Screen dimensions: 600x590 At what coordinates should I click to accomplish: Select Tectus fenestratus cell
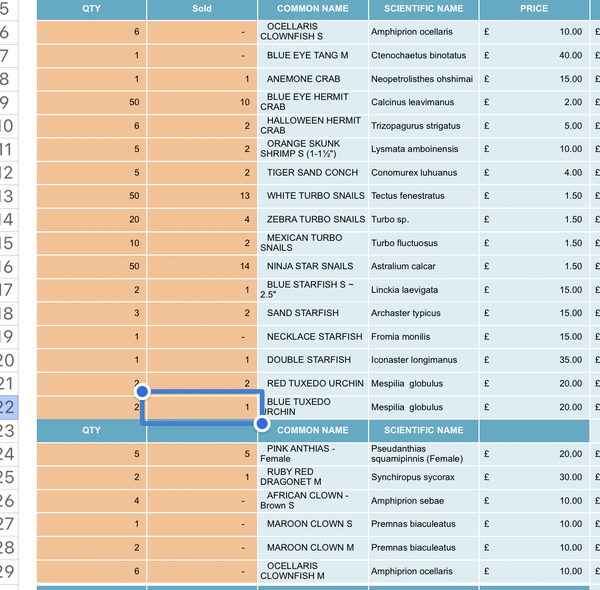click(424, 196)
